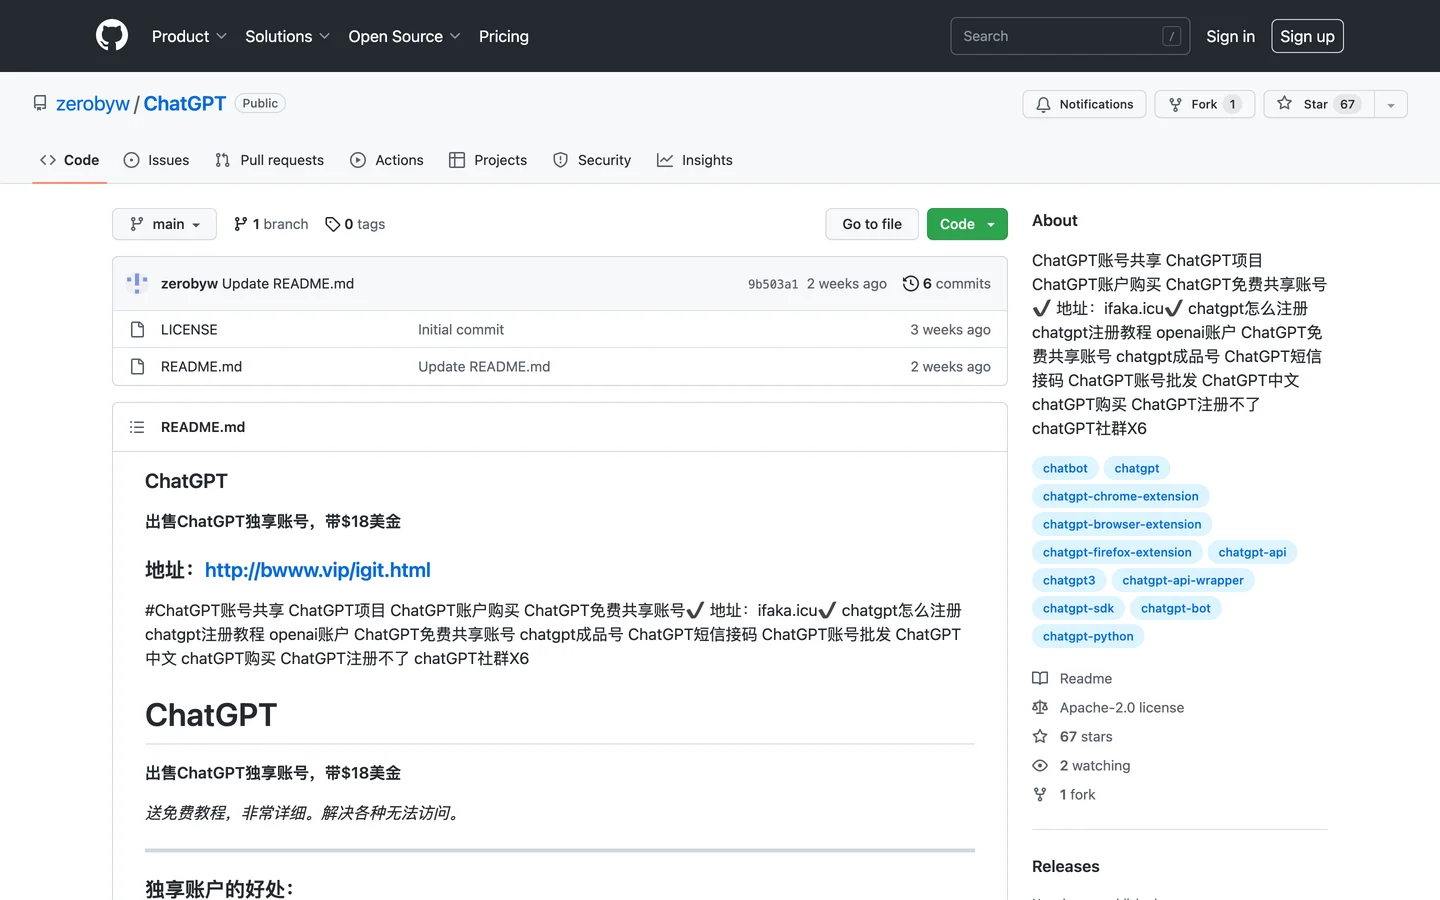Select the chatgpt-sdk topic tag

click(1078, 608)
